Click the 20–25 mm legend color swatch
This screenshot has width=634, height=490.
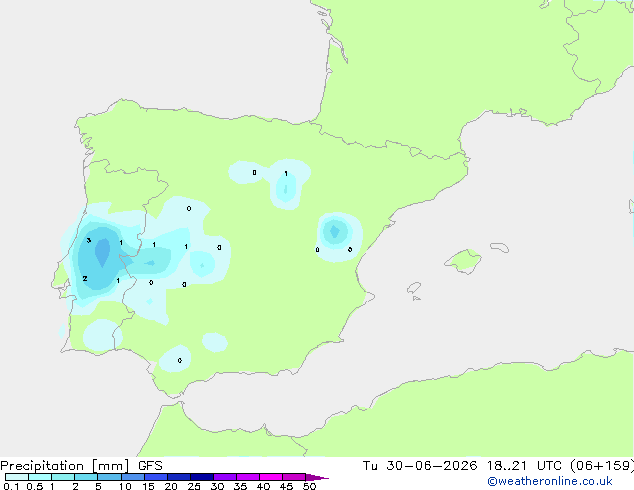coord(179,477)
